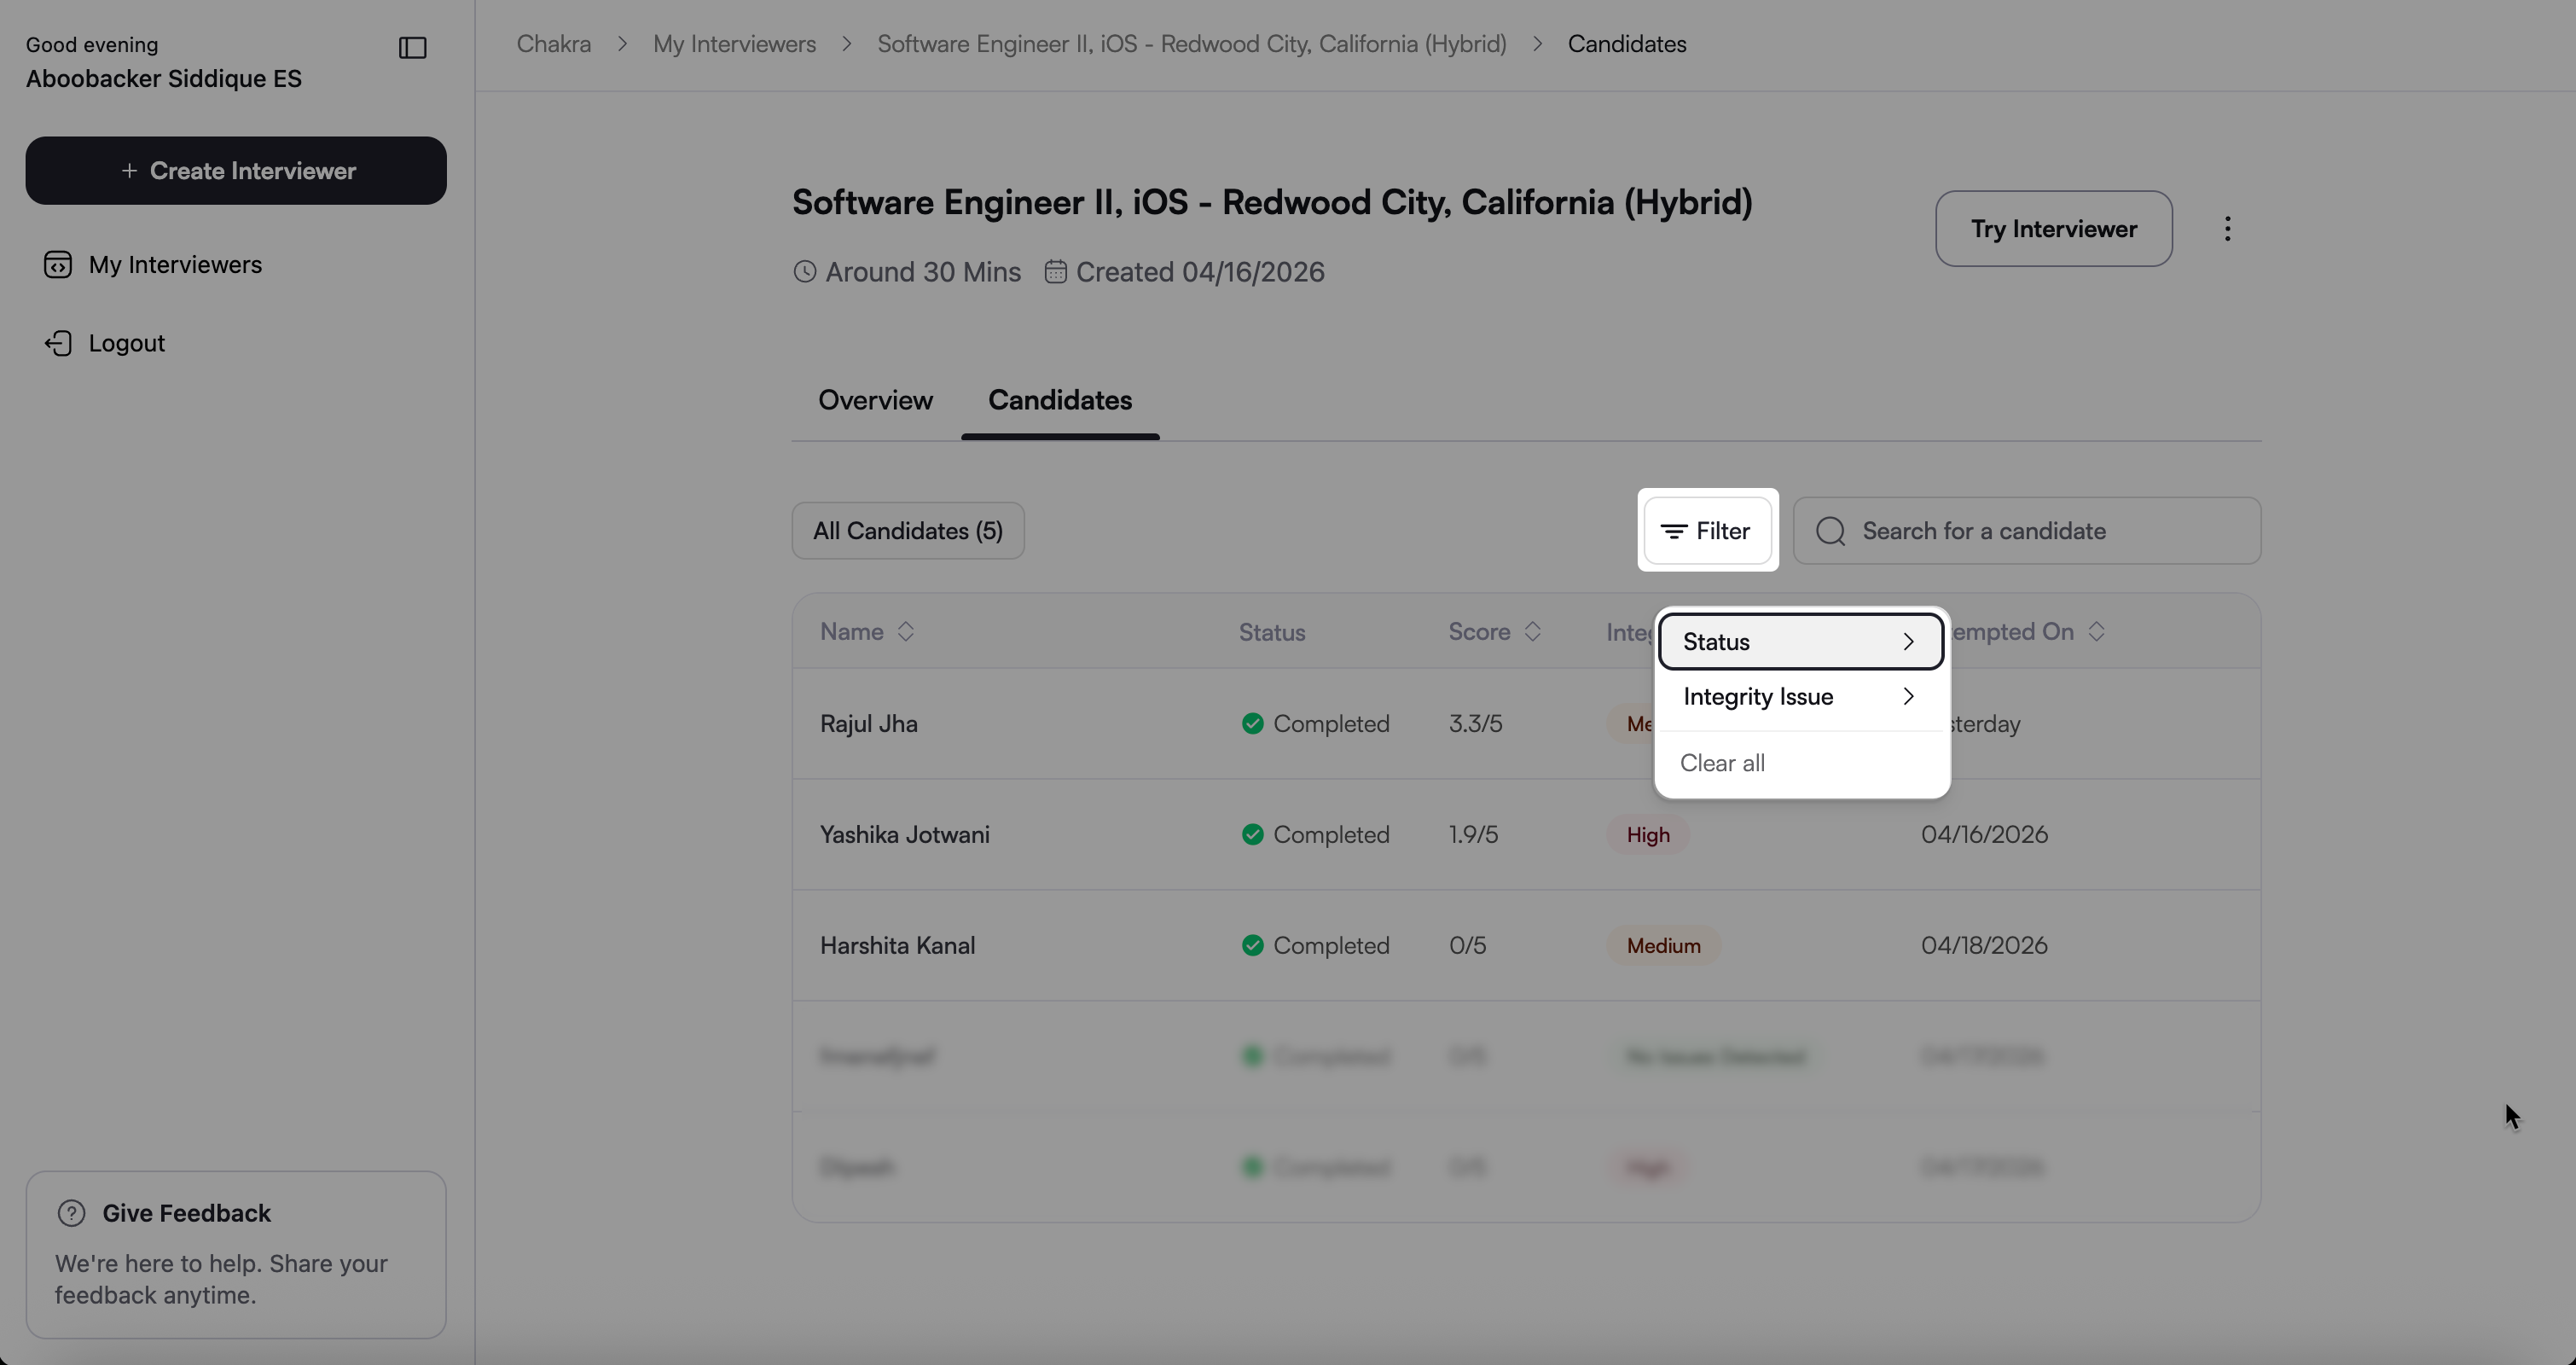Click the My Interviewers sidebar icon
Image resolution: width=2576 pixels, height=1365 pixels.
tap(58, 265)
